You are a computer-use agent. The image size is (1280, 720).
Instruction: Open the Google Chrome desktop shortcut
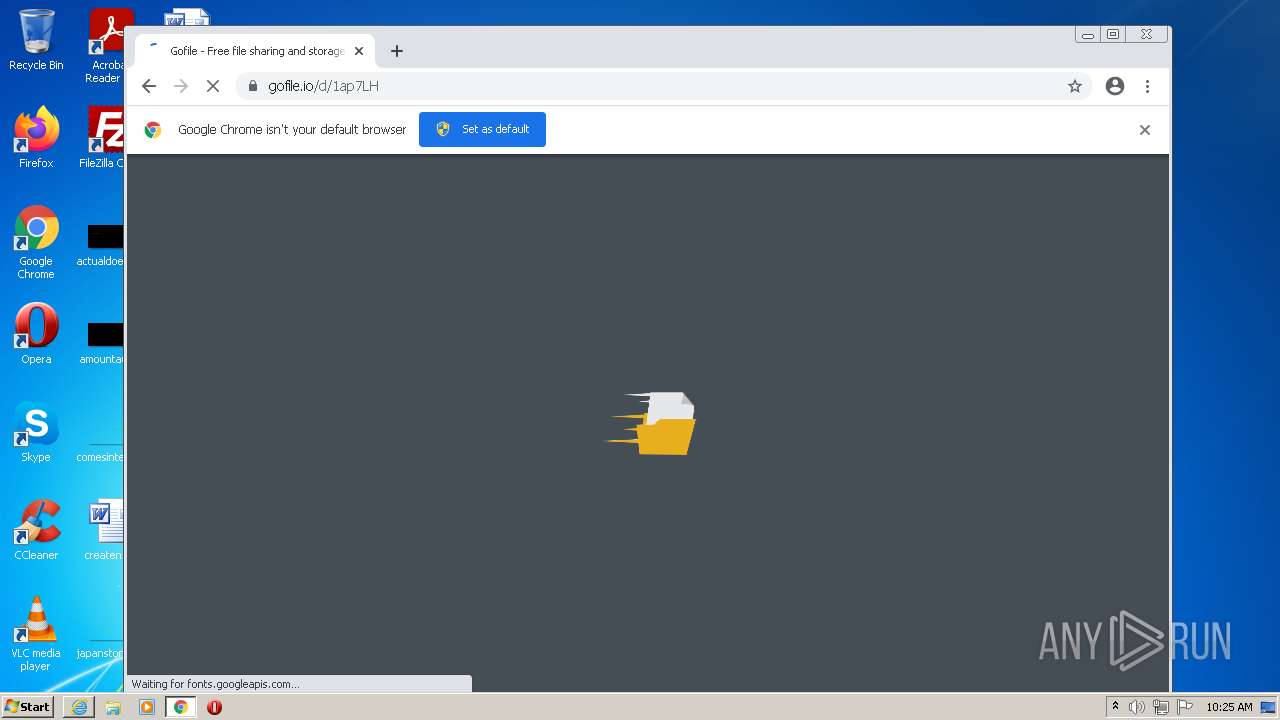pyautogui.click(x=36, y=242)
